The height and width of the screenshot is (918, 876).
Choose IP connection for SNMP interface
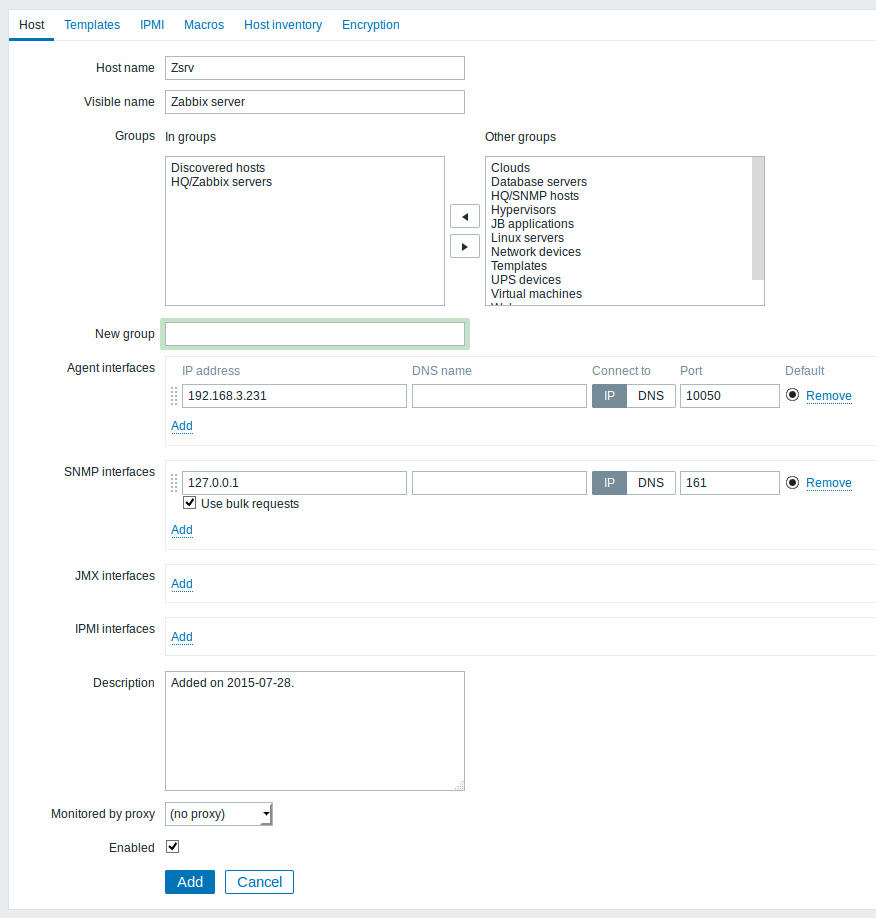pyautogui.click(x=610, y=483)
